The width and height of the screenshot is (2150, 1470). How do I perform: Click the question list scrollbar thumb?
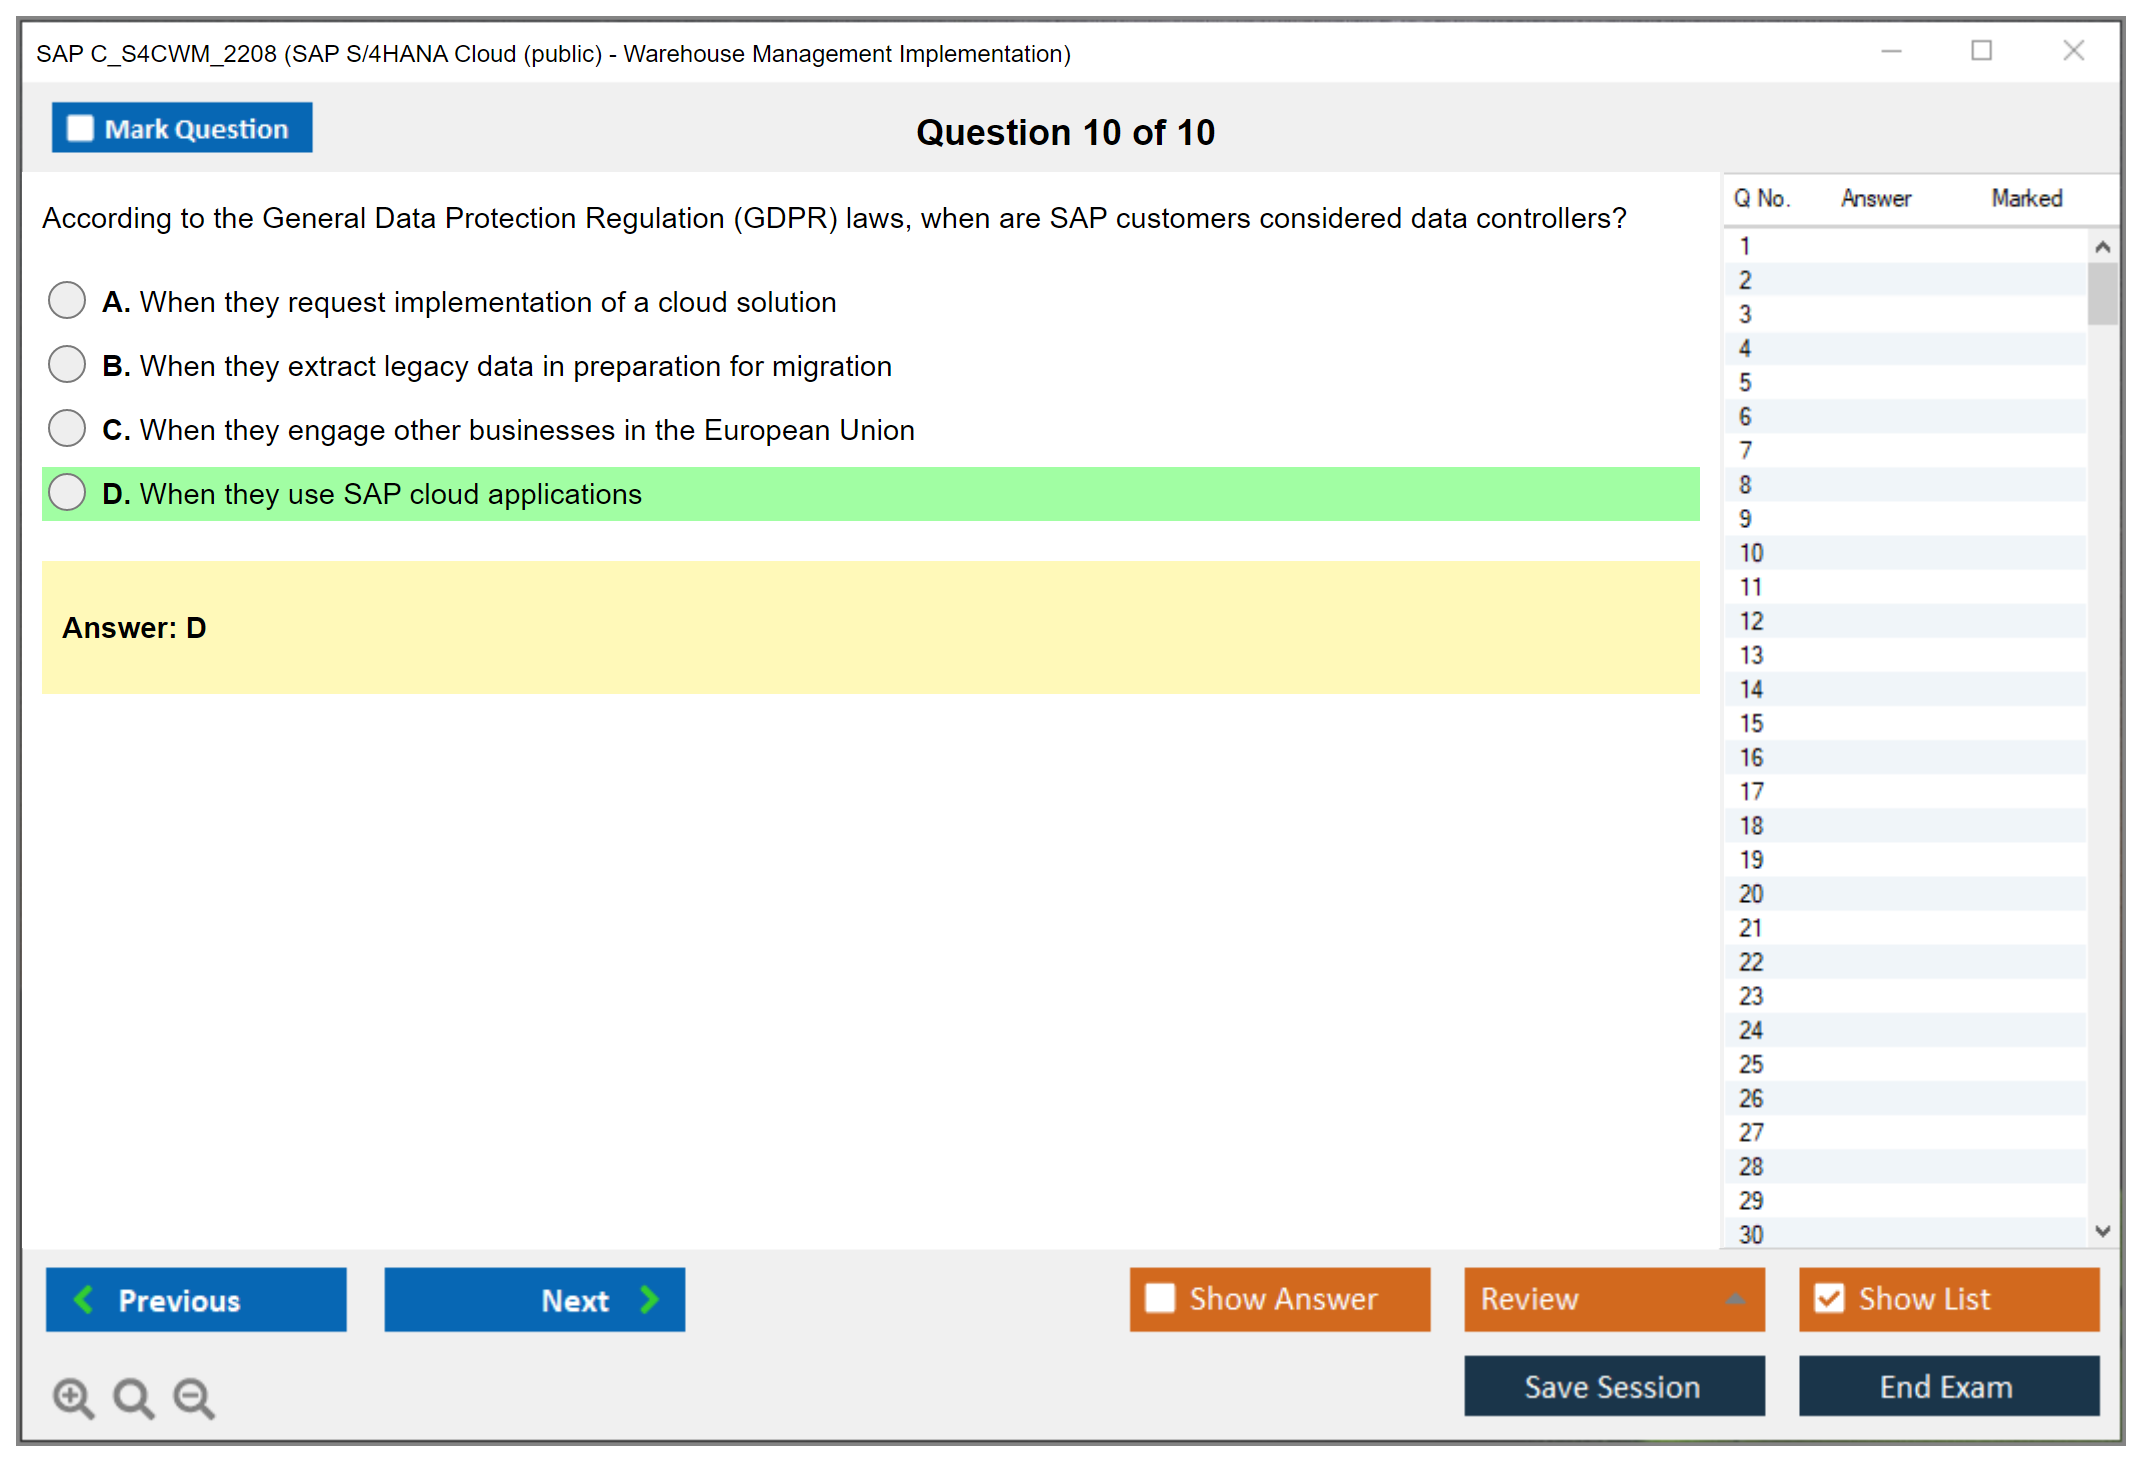coord(2102,294)
